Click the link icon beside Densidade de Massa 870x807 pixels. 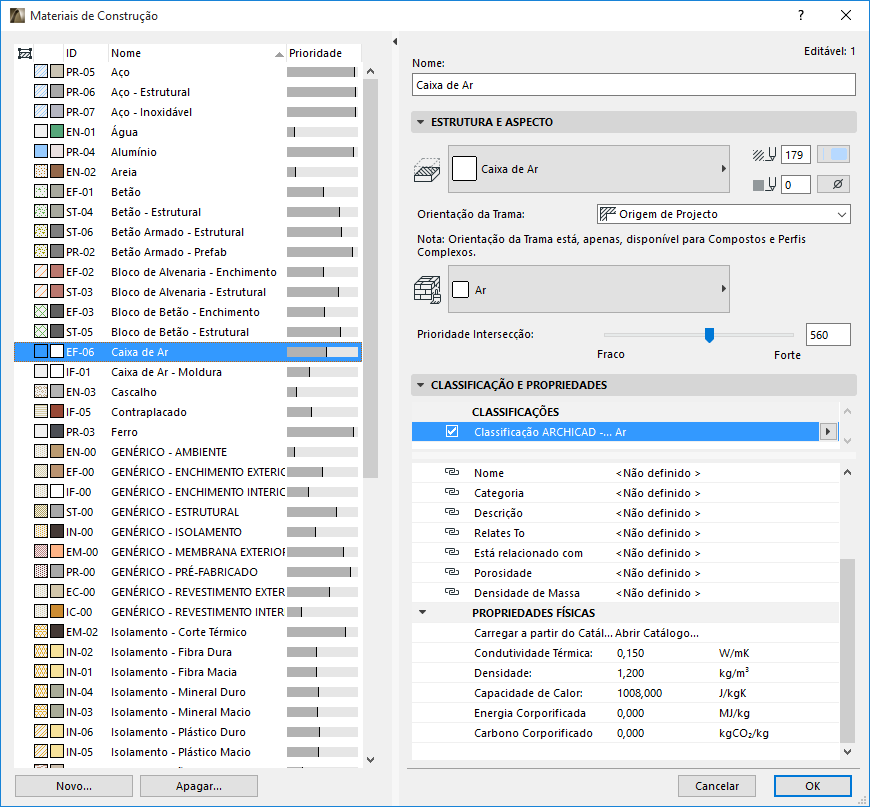pyautogui.click(x=452, y=592)
